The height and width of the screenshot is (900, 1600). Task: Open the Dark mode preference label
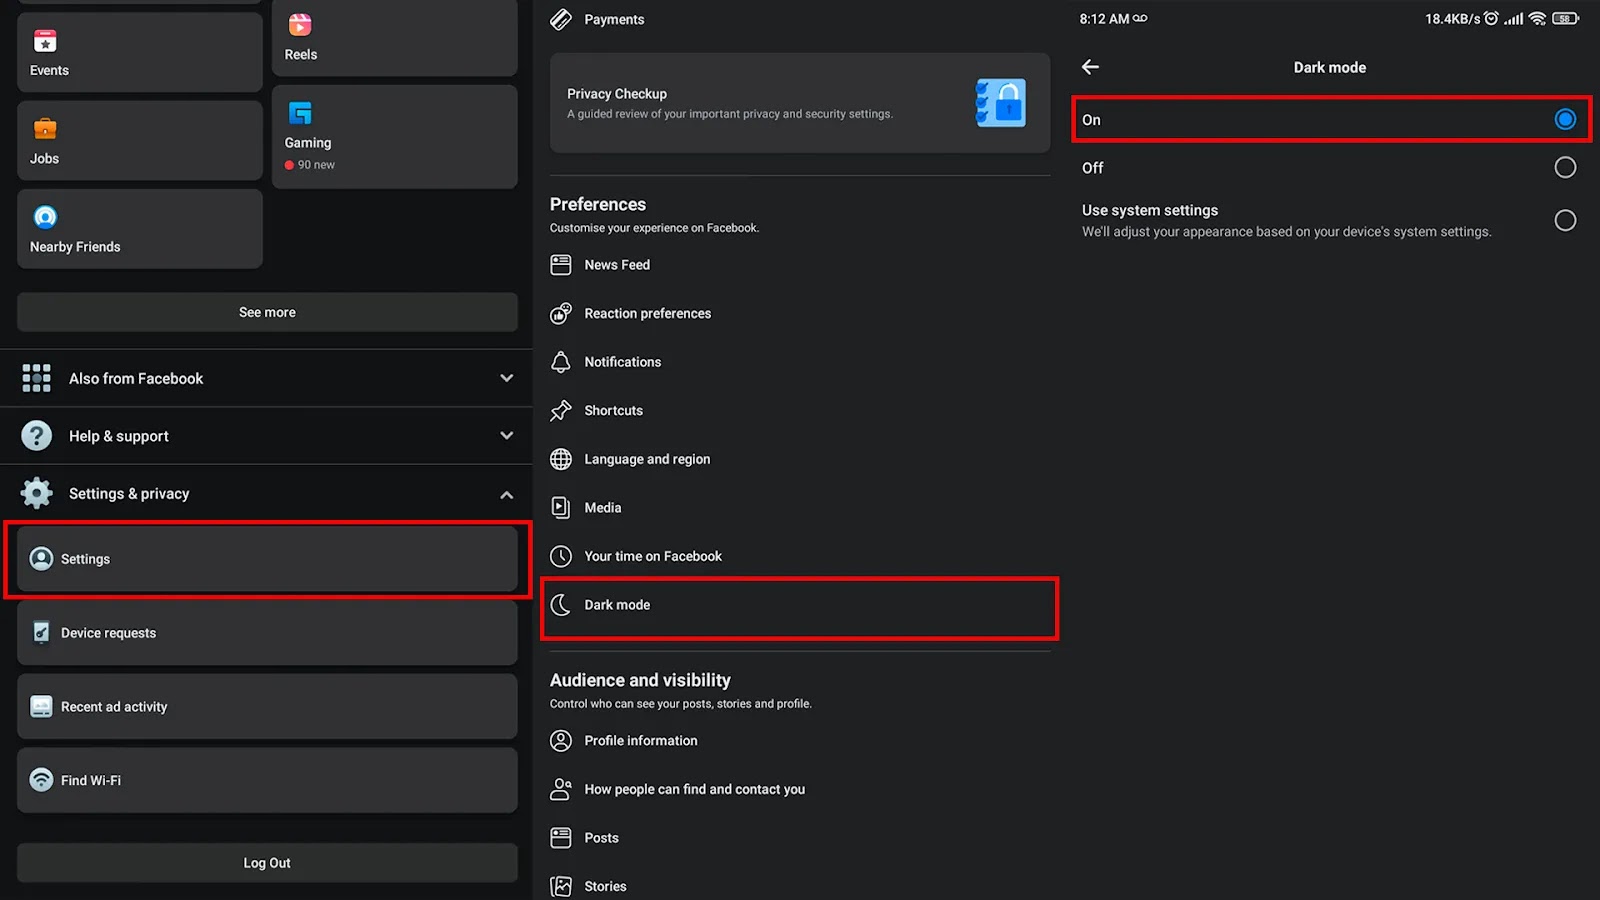[x=617, y=605]
